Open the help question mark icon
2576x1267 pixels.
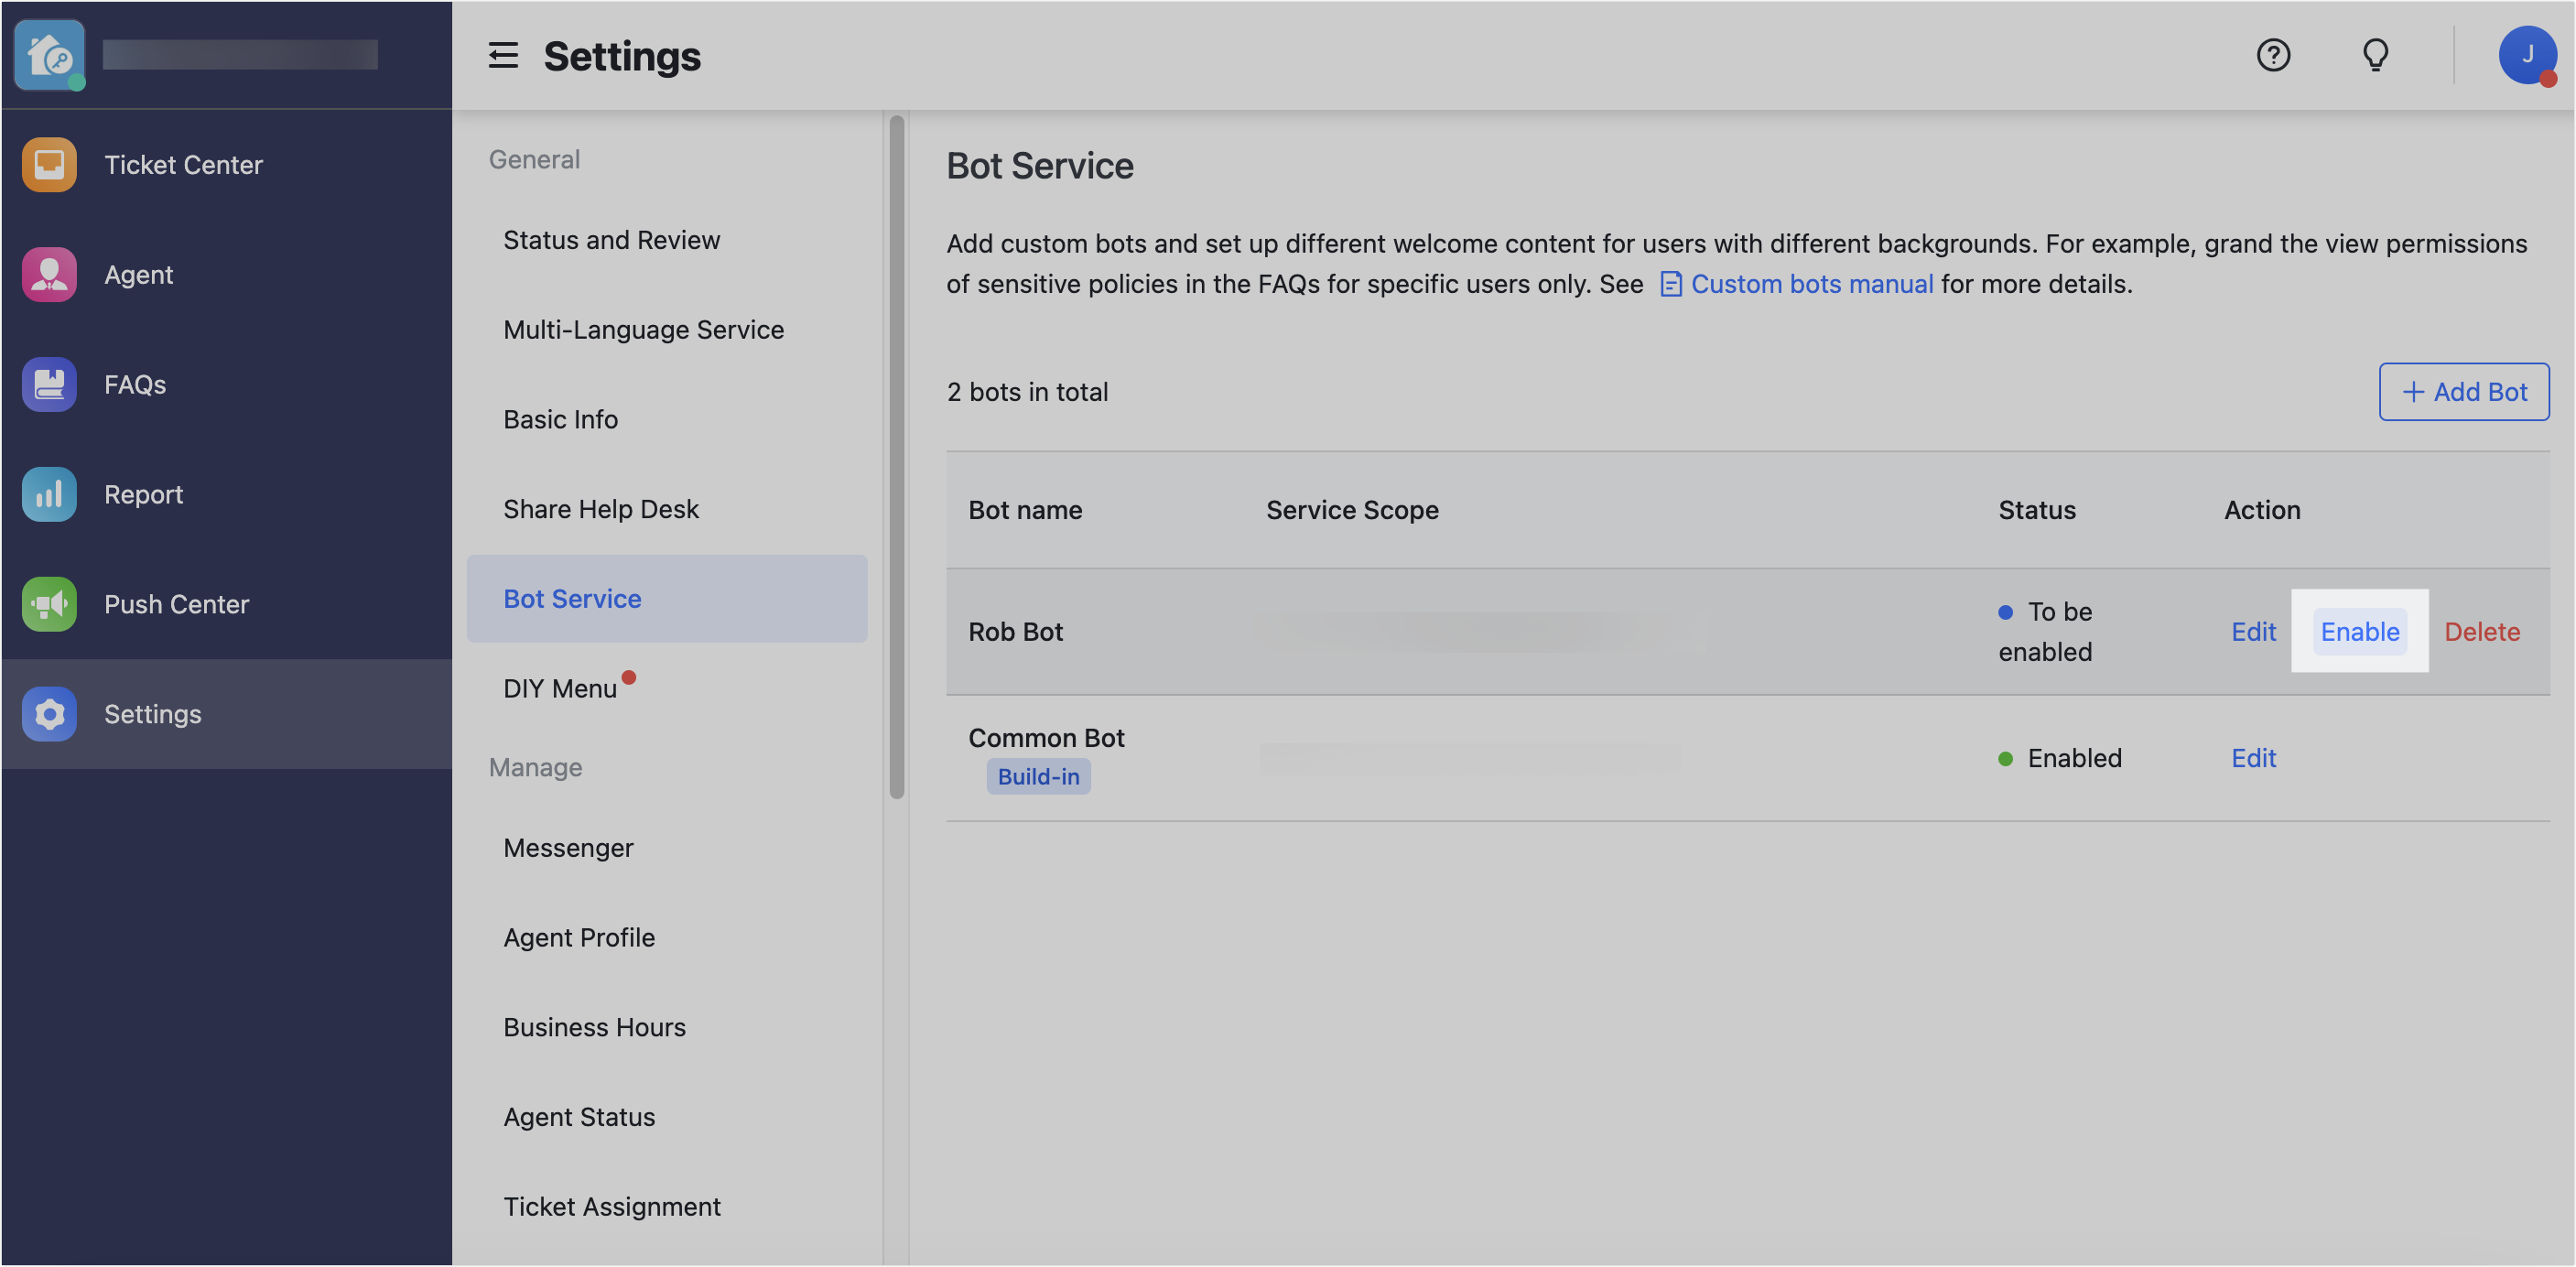(2274, 55)
